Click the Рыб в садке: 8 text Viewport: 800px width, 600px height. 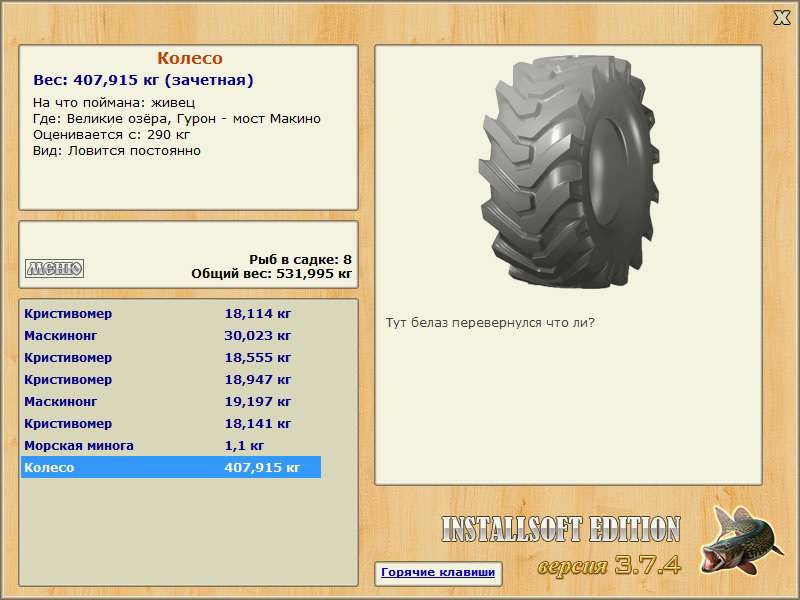coord(301,259)
